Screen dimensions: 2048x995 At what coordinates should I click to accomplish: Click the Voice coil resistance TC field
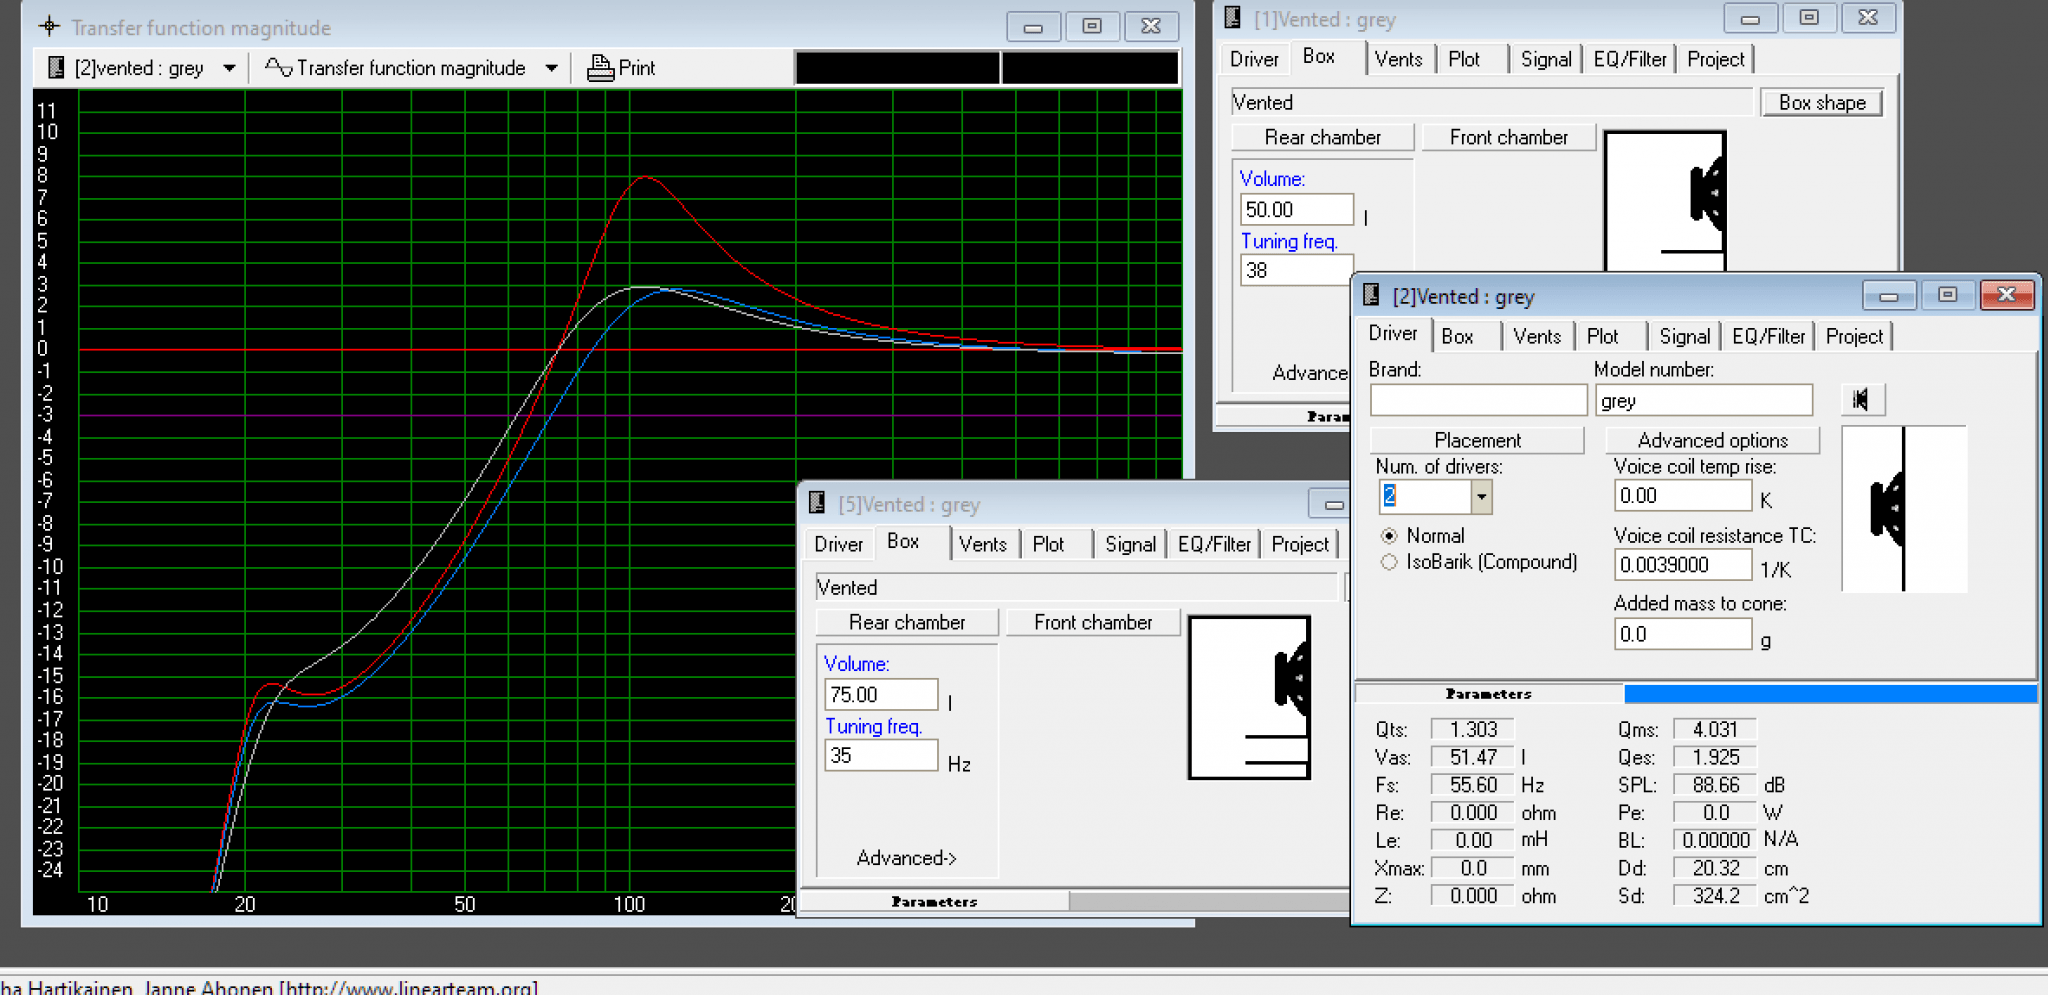[x=1683, y=565]
